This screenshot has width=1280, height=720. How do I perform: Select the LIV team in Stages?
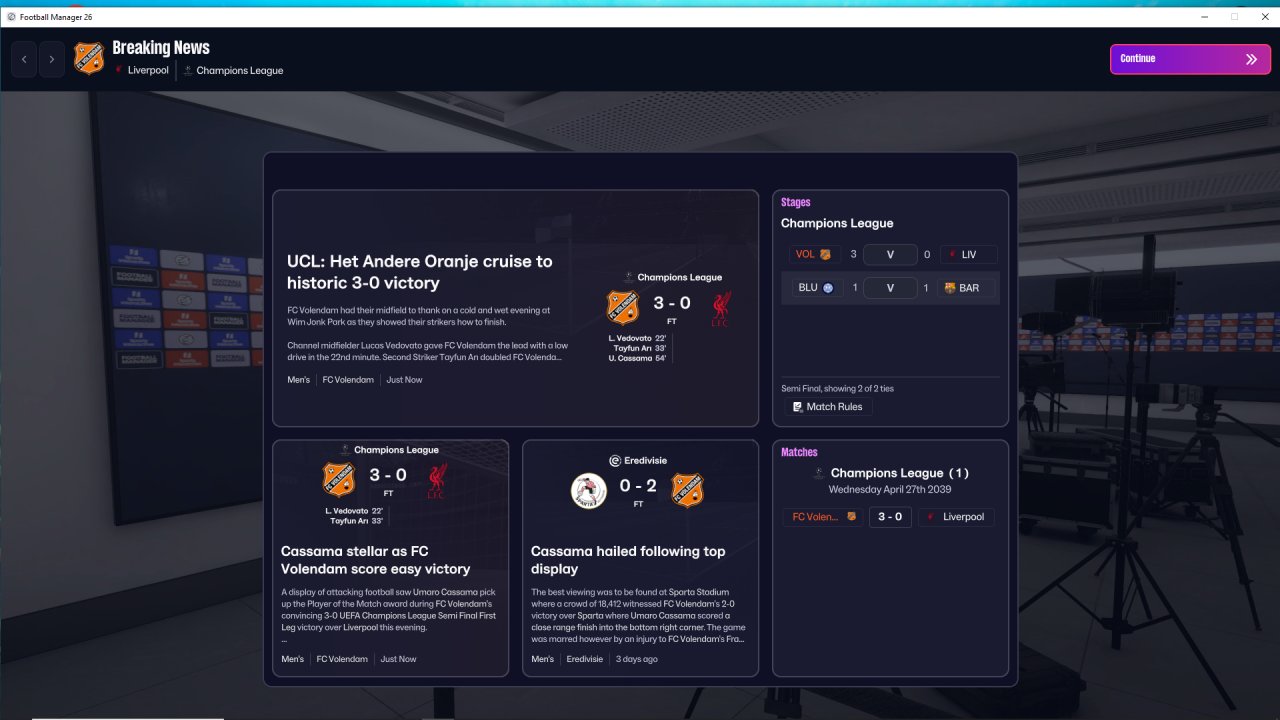(968, 255)
